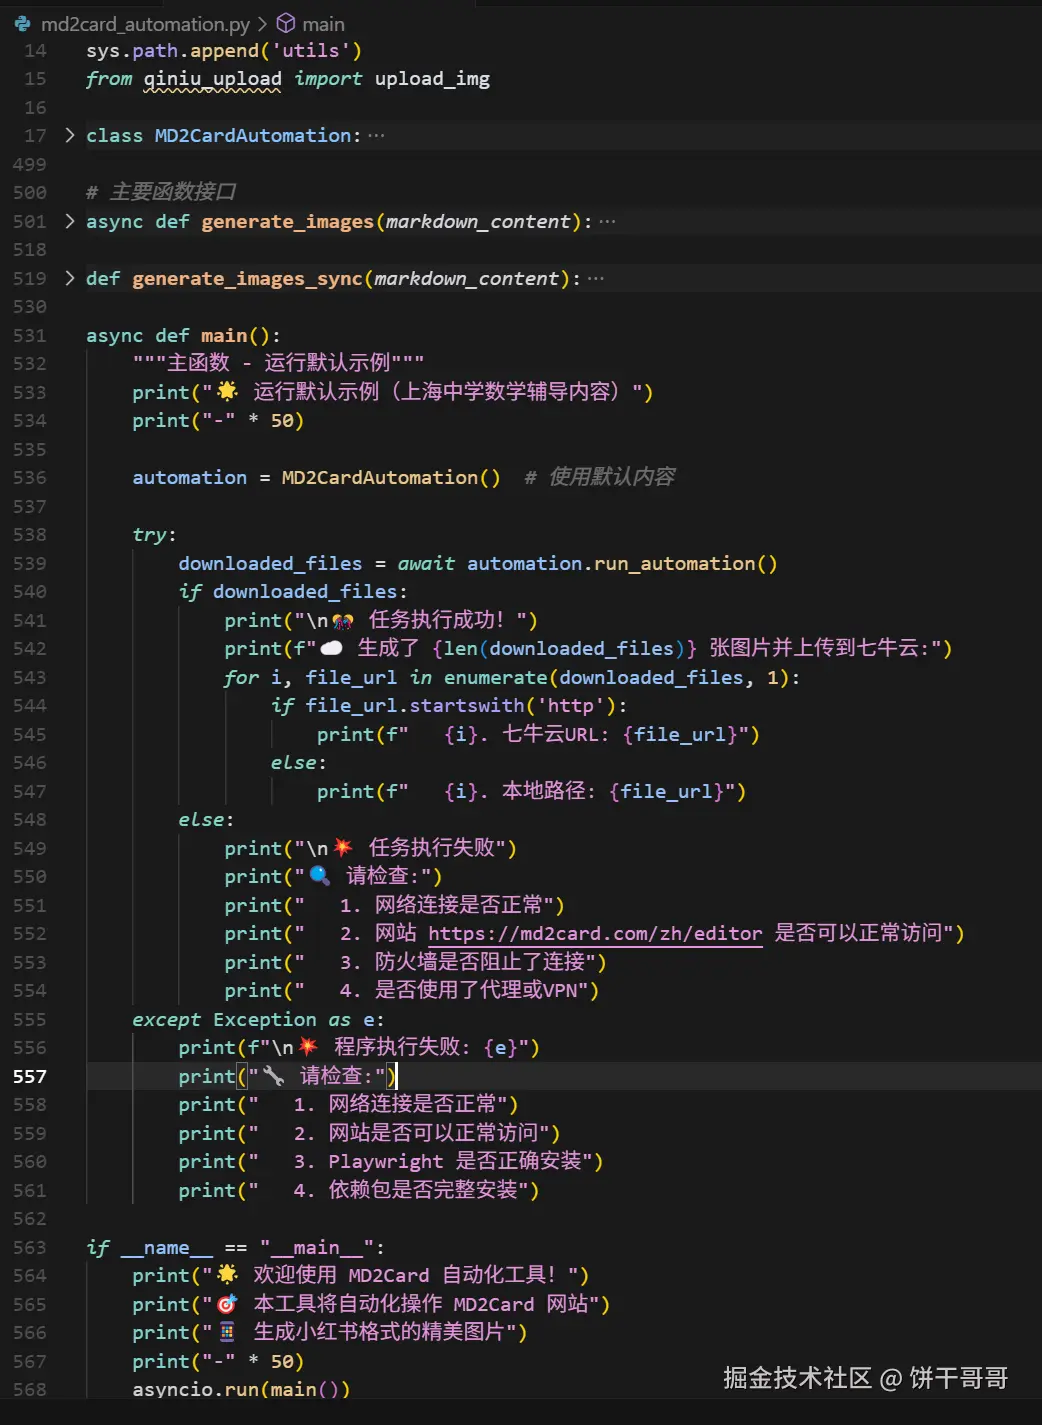Click '防火墙是否阻止了连接' print line

pyautogui.click(x=416, y=962)
